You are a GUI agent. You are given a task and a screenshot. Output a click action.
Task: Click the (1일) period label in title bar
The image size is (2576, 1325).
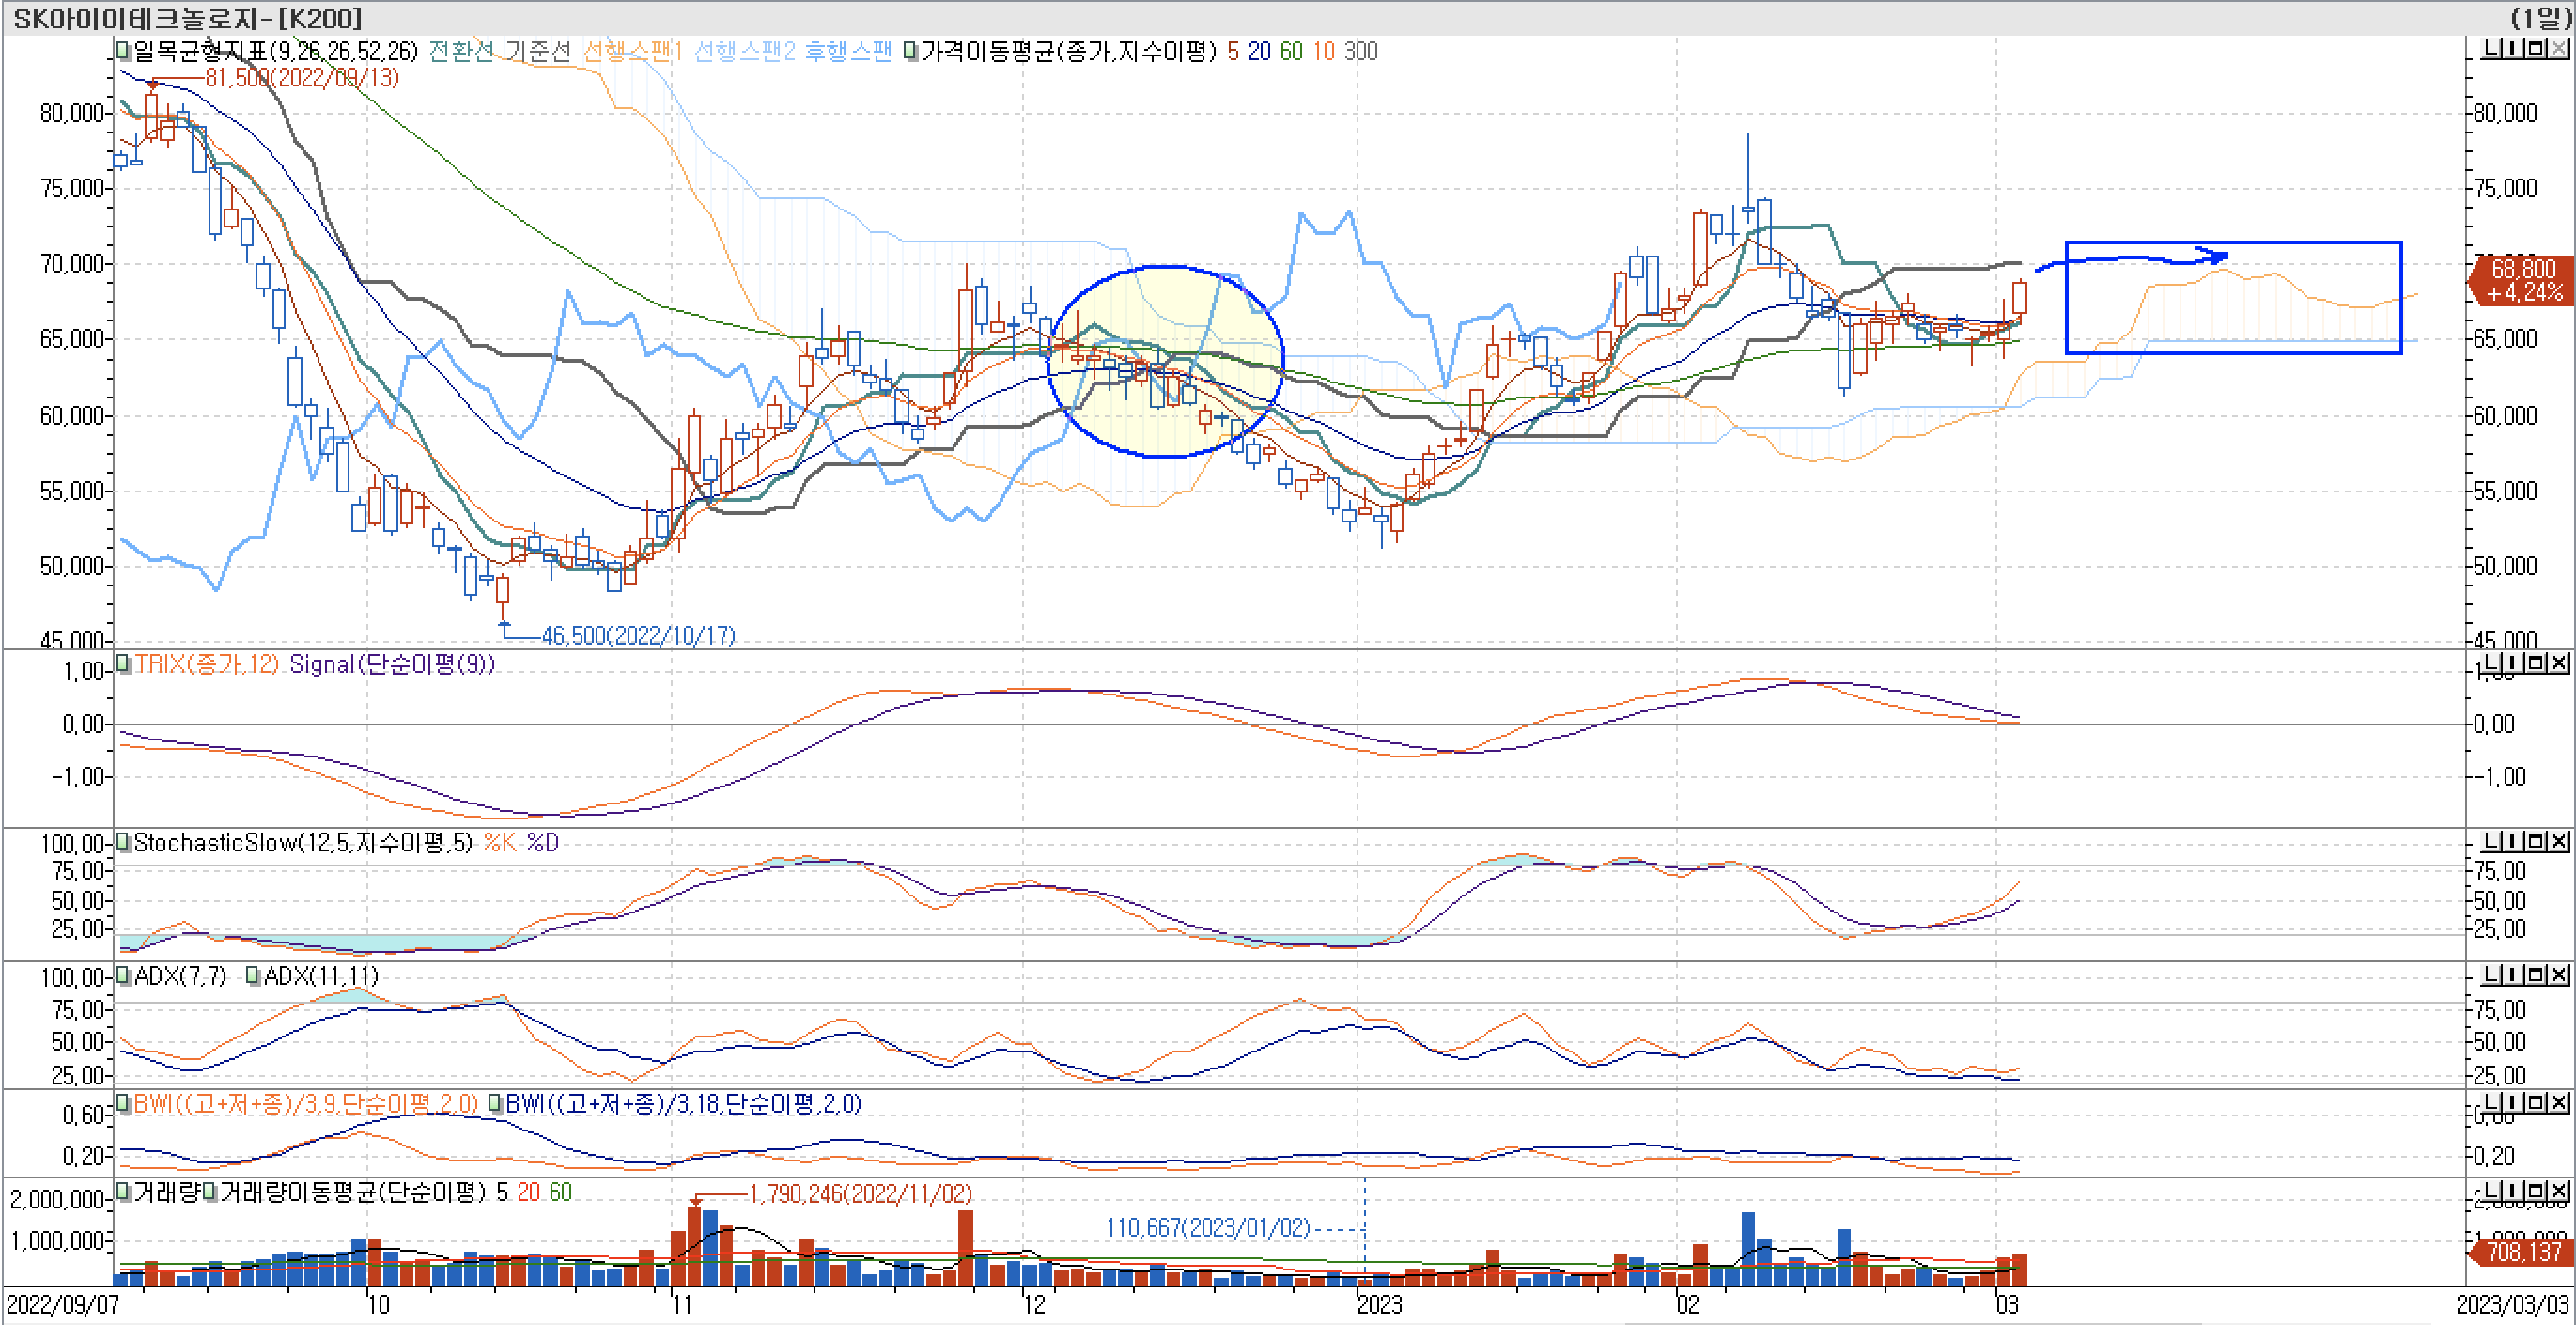coord(2540,18)
